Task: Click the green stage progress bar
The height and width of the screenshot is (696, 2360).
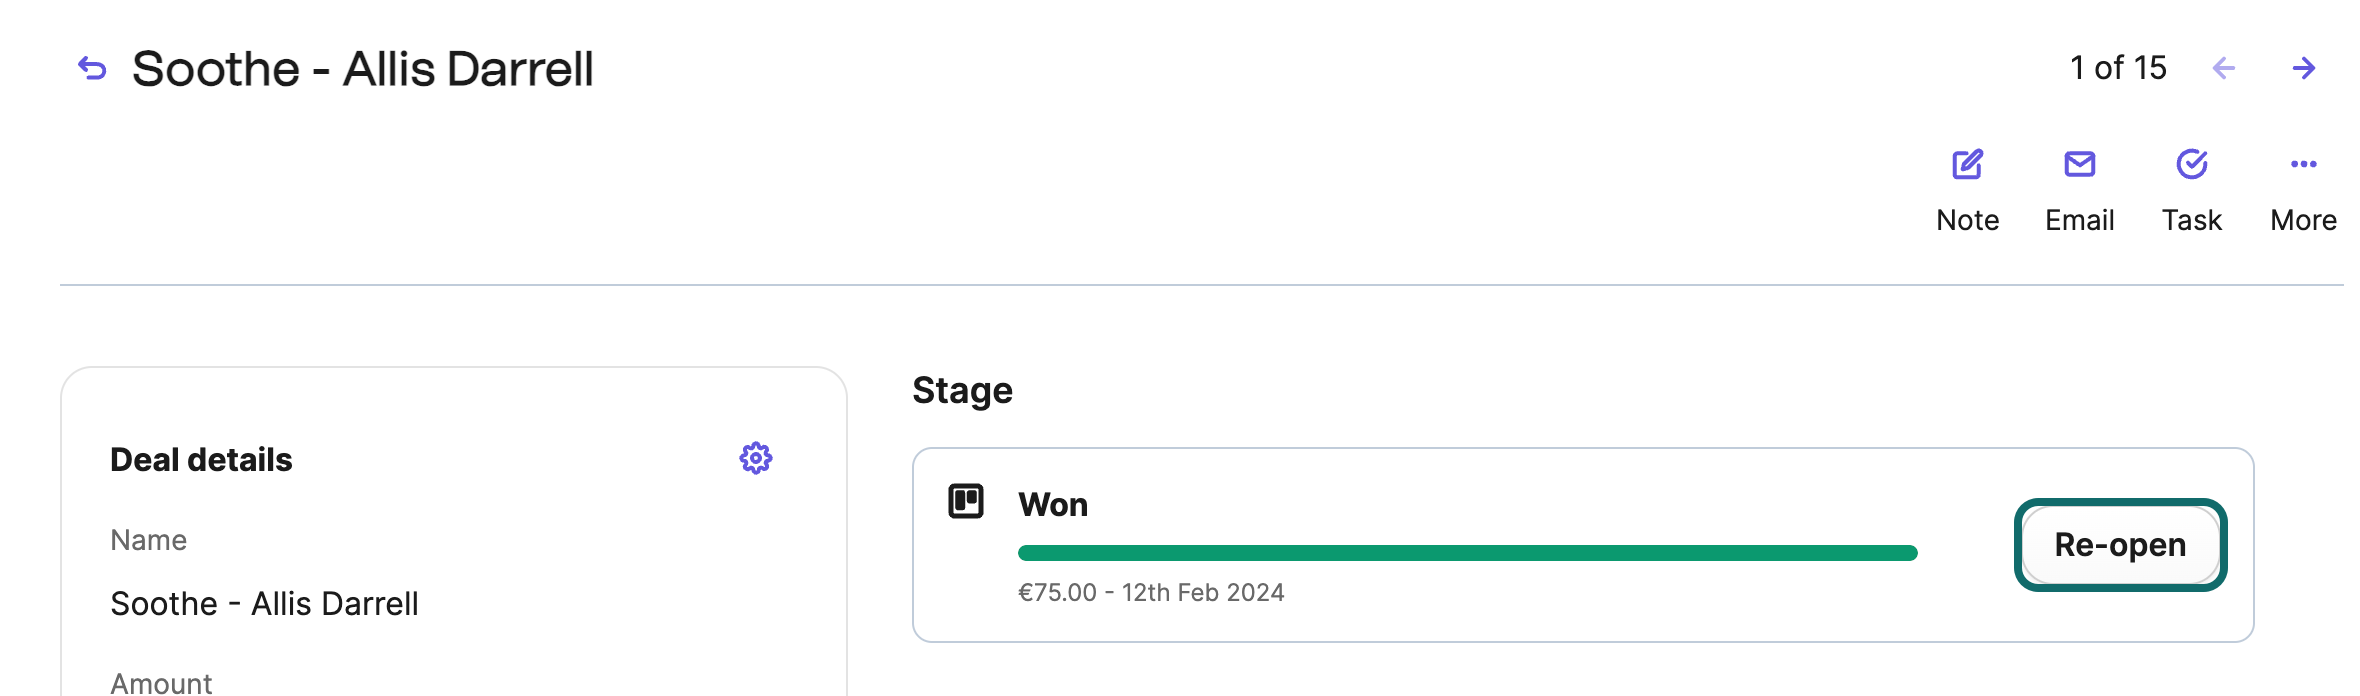Action: click(x=1467, y=553)
